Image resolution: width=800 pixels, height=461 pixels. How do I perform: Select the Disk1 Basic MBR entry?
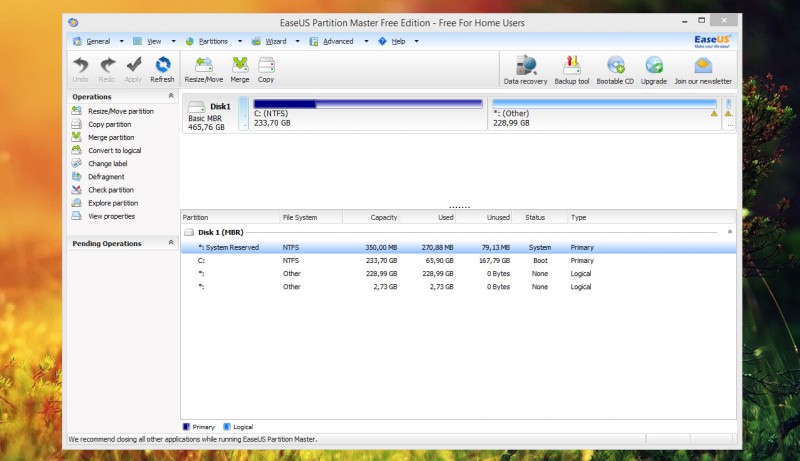(209, 113)
